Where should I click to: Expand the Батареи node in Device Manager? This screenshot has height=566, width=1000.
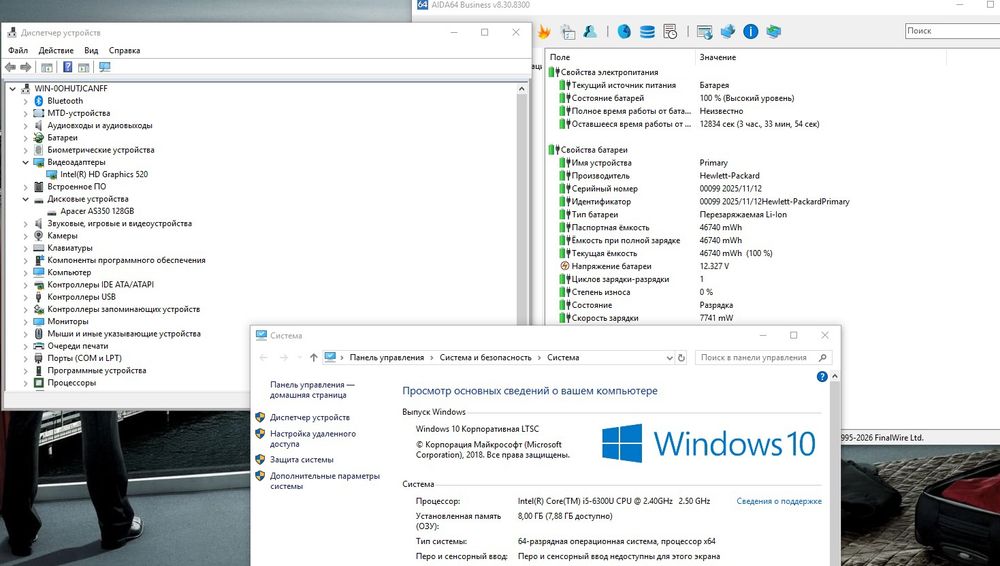(x=26, y=138)
